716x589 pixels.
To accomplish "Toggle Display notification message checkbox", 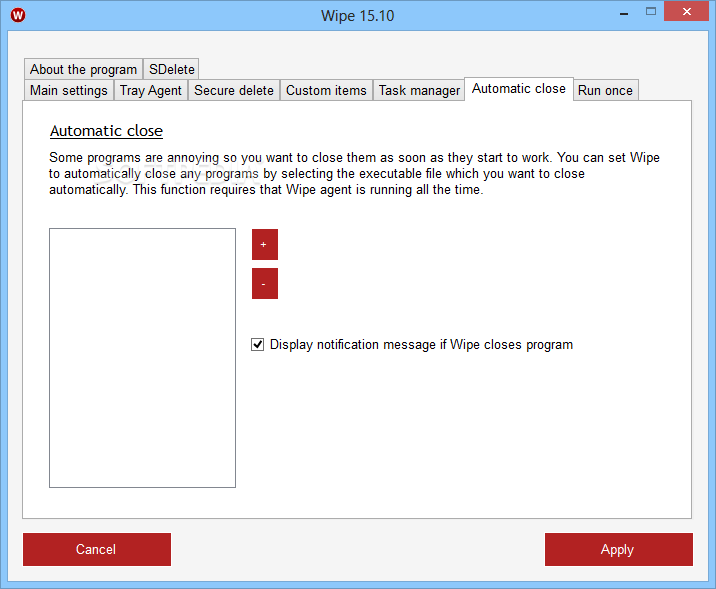I will pos(258,344).
